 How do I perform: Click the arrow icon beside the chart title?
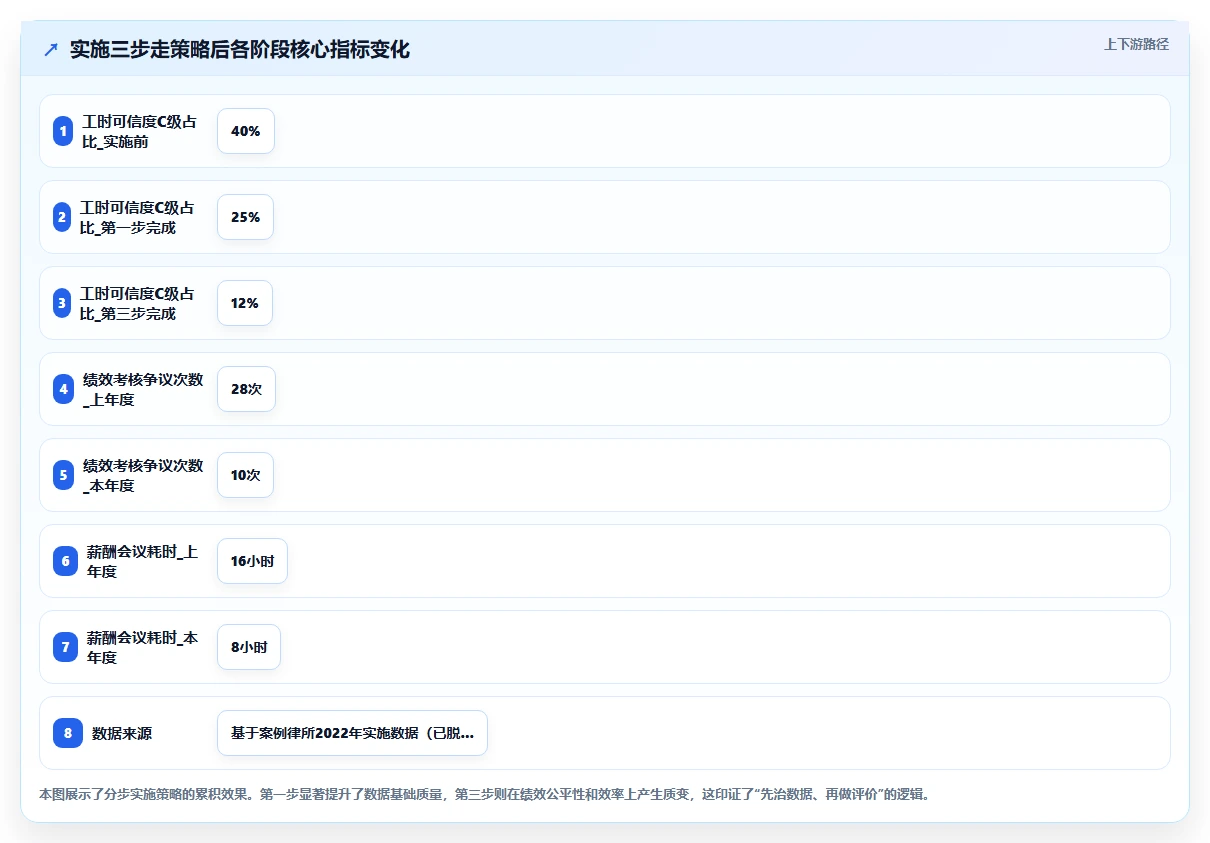51,49
